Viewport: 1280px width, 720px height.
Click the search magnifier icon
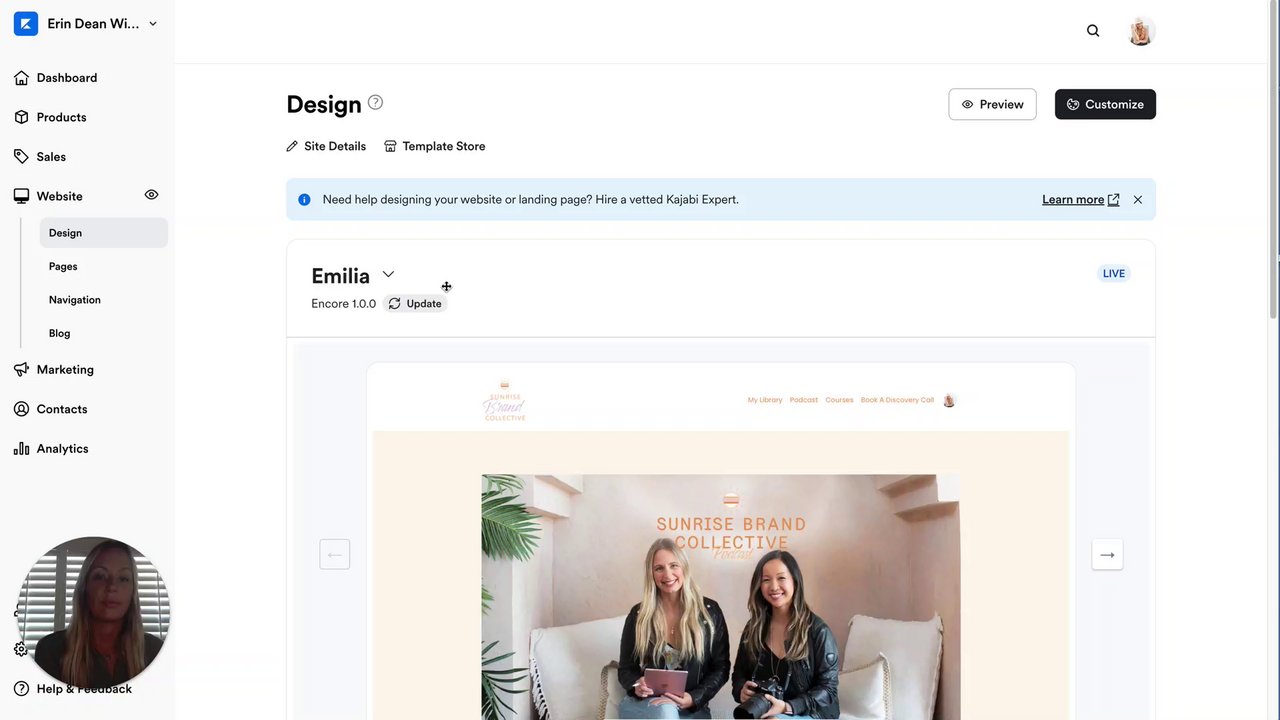(x=1093, y=31)
